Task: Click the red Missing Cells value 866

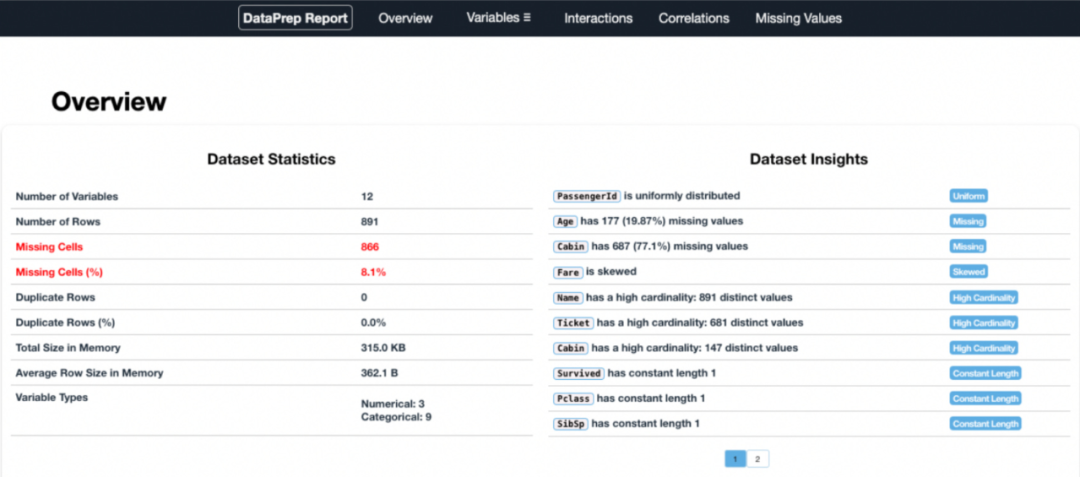Action: point(370,246)
